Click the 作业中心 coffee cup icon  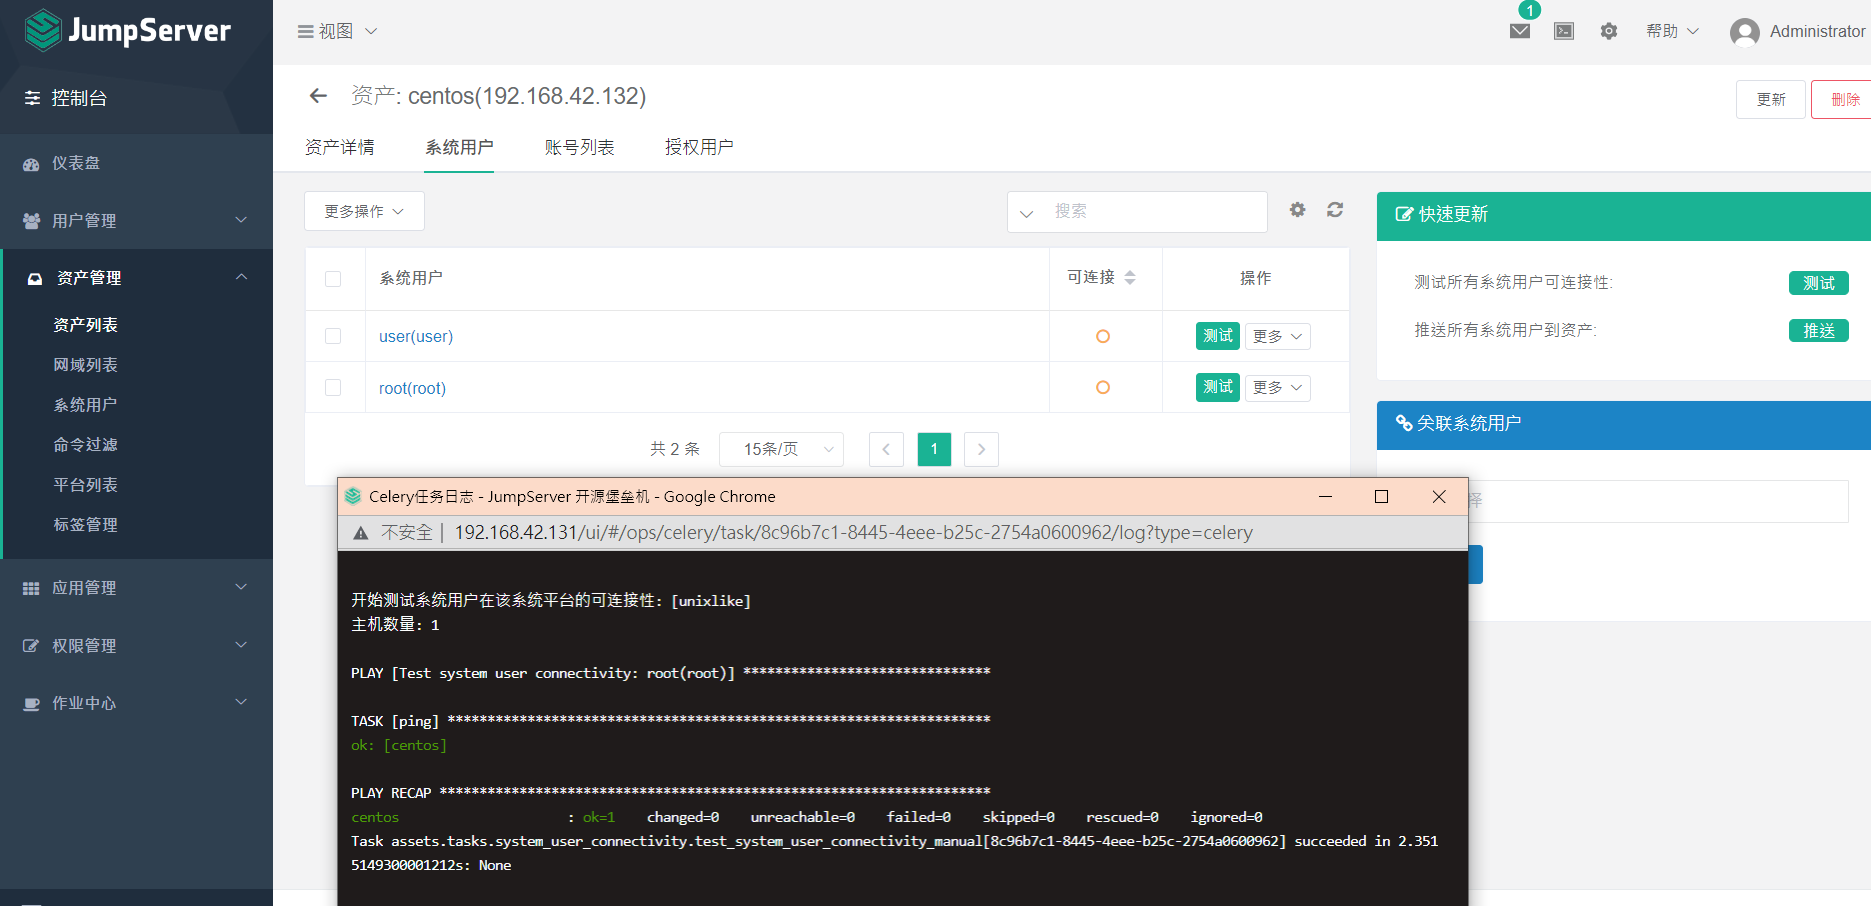pos(31,704)
